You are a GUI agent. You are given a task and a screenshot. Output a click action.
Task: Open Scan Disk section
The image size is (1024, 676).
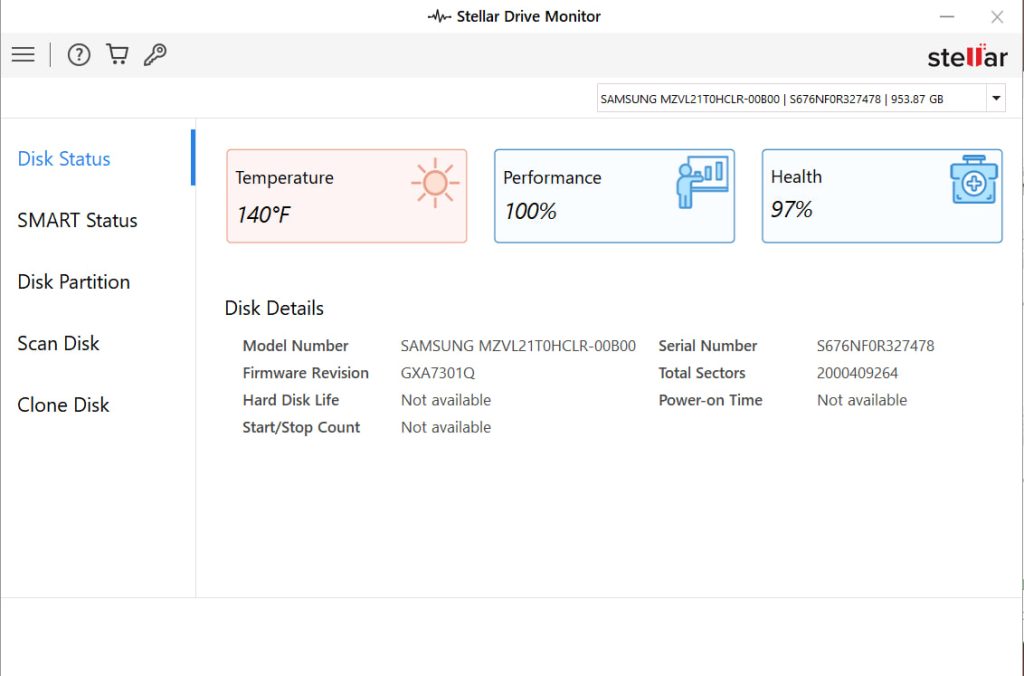(58, 343)
